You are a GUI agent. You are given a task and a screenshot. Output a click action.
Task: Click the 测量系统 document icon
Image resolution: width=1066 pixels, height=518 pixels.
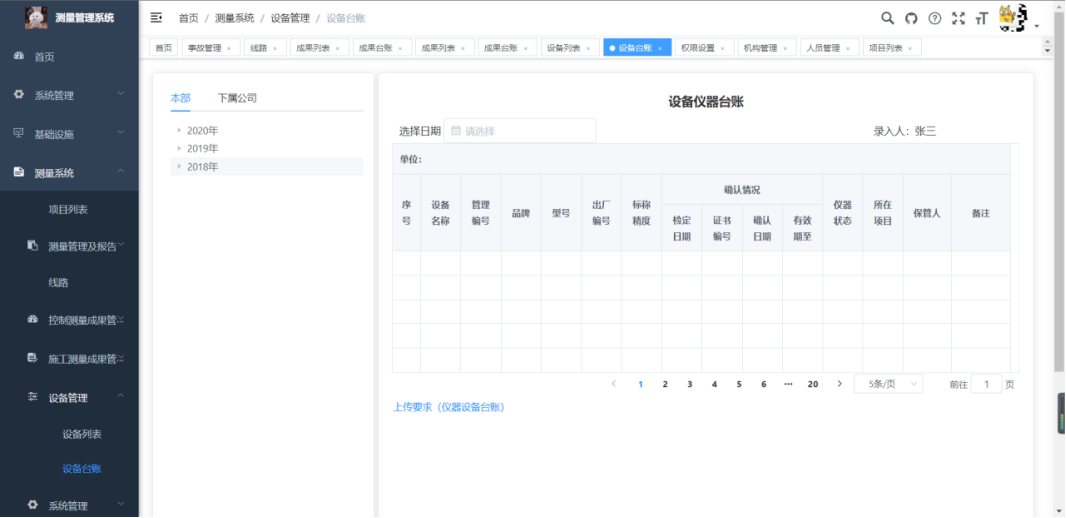click(x=19, y=173)
